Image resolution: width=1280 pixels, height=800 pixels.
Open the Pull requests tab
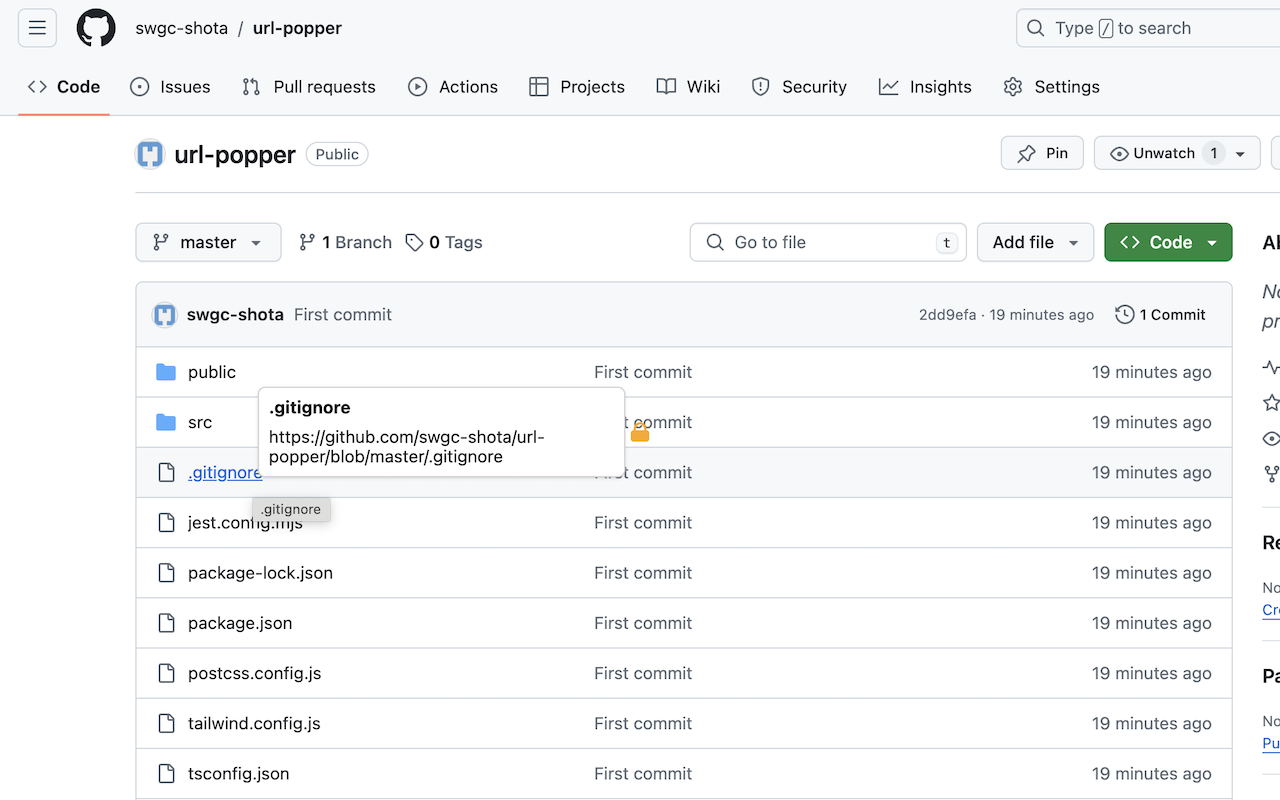(309, 87)
